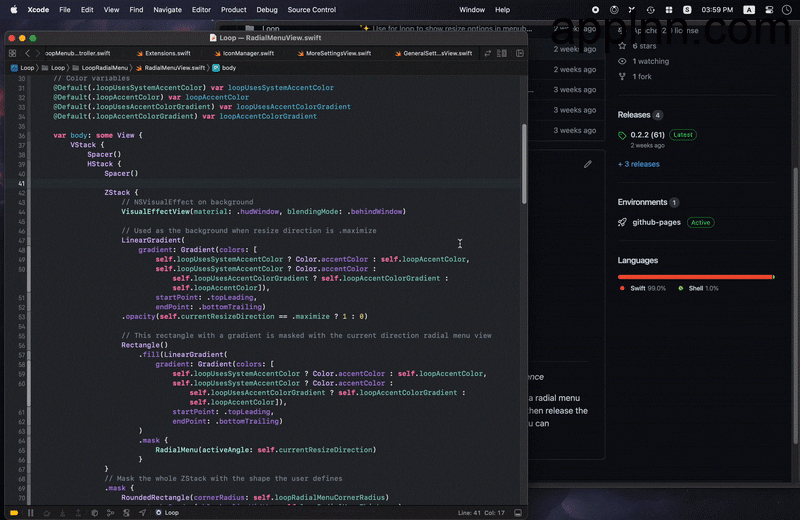Click the step over debug icon
The width and height of the screenshot is (800, 520).
[46, 512]
